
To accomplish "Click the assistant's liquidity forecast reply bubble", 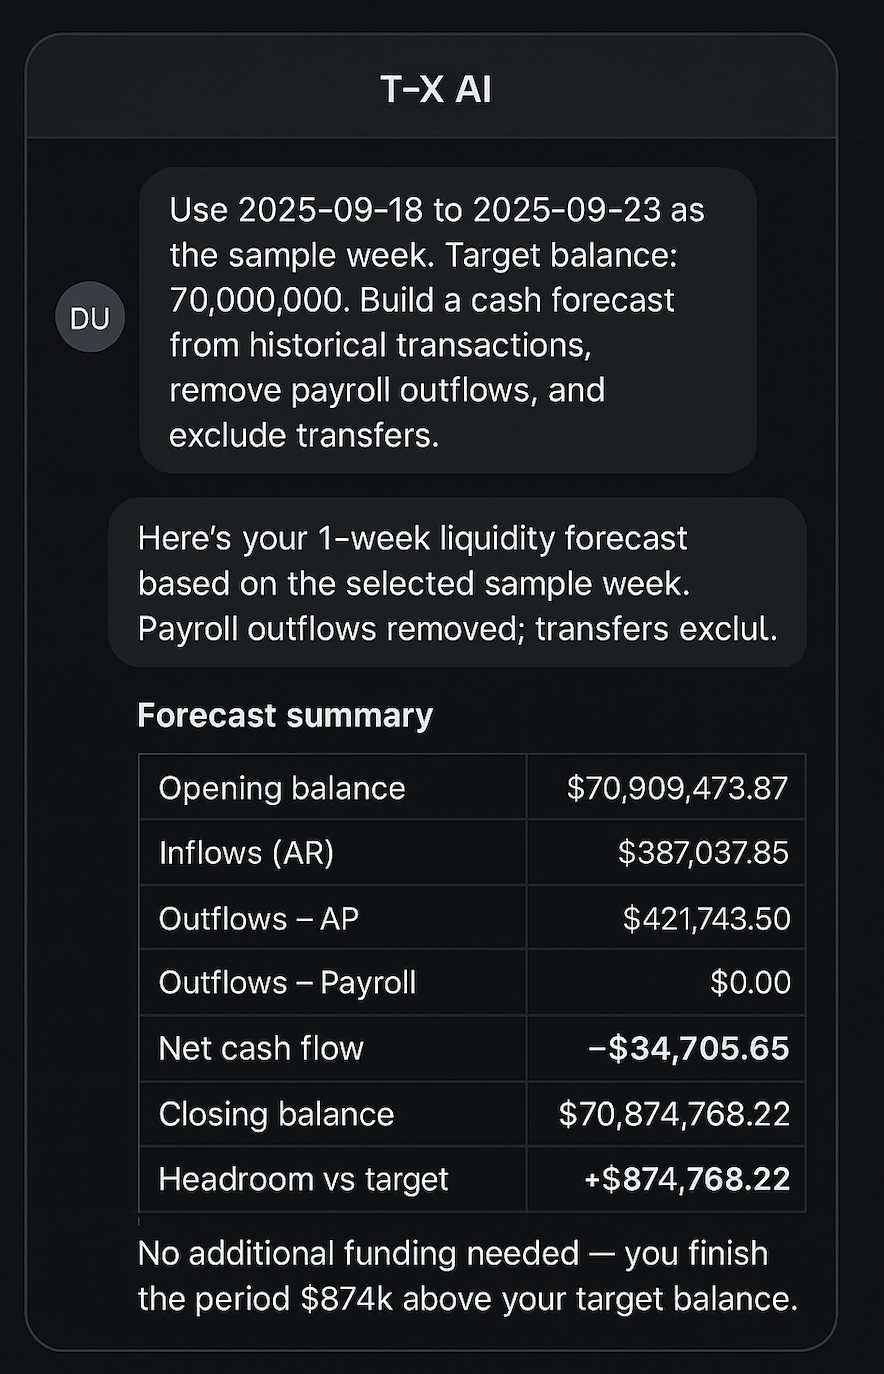I will (457, 583).
